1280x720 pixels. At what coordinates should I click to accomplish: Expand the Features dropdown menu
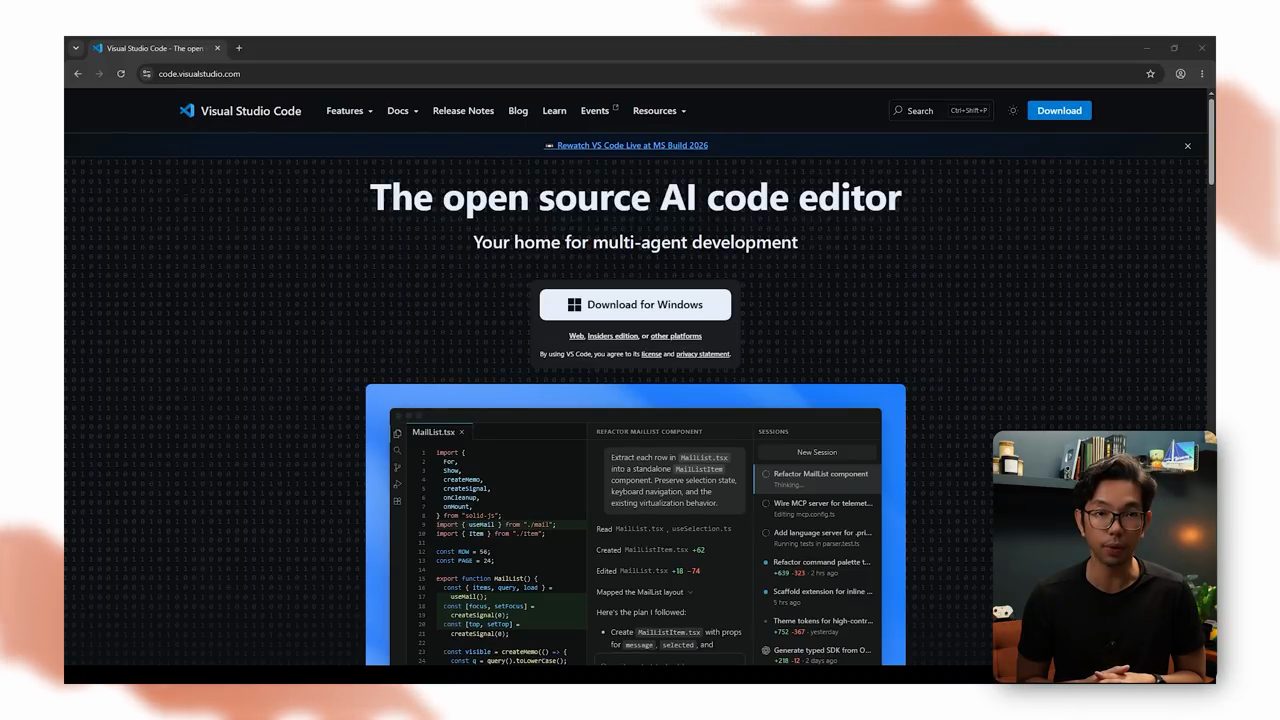[x=349, y=111]
